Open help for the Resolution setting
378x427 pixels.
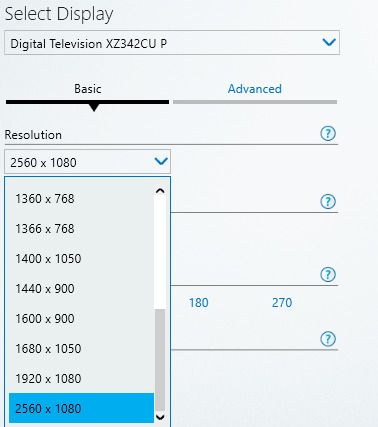point(328,134)
